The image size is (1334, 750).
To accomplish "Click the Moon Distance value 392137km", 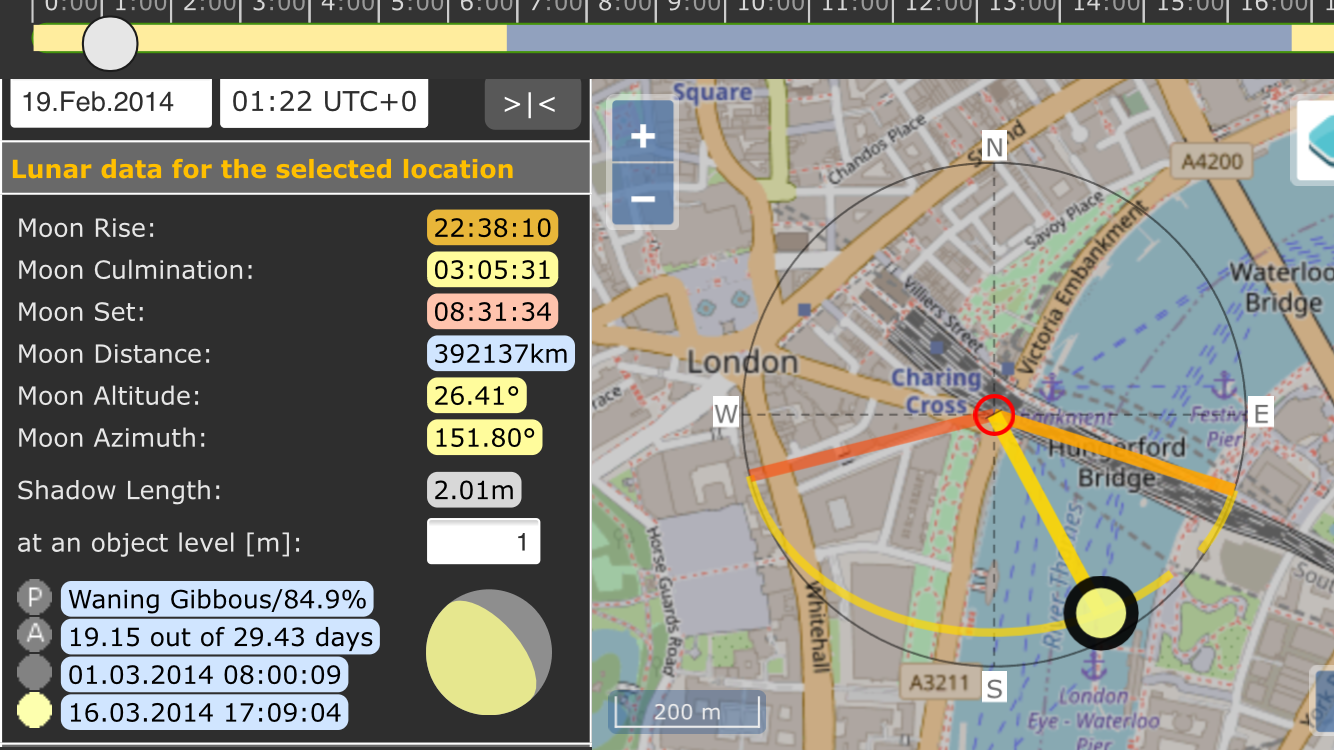I will pyautogui.click(x=501, y=354).
